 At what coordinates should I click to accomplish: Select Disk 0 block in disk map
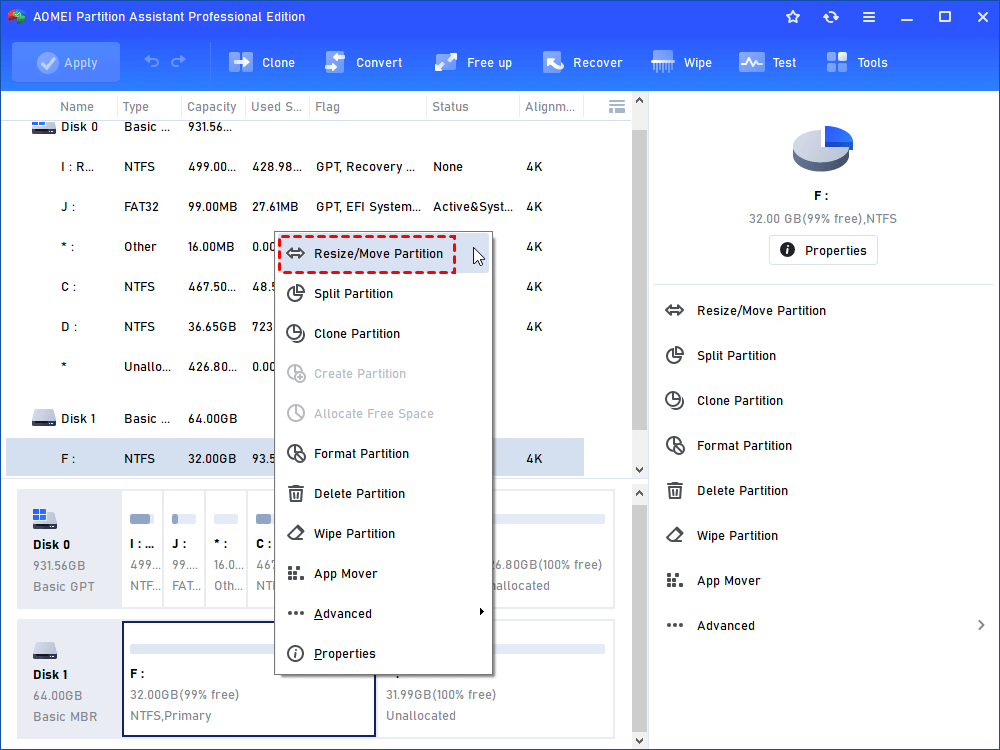69,549
